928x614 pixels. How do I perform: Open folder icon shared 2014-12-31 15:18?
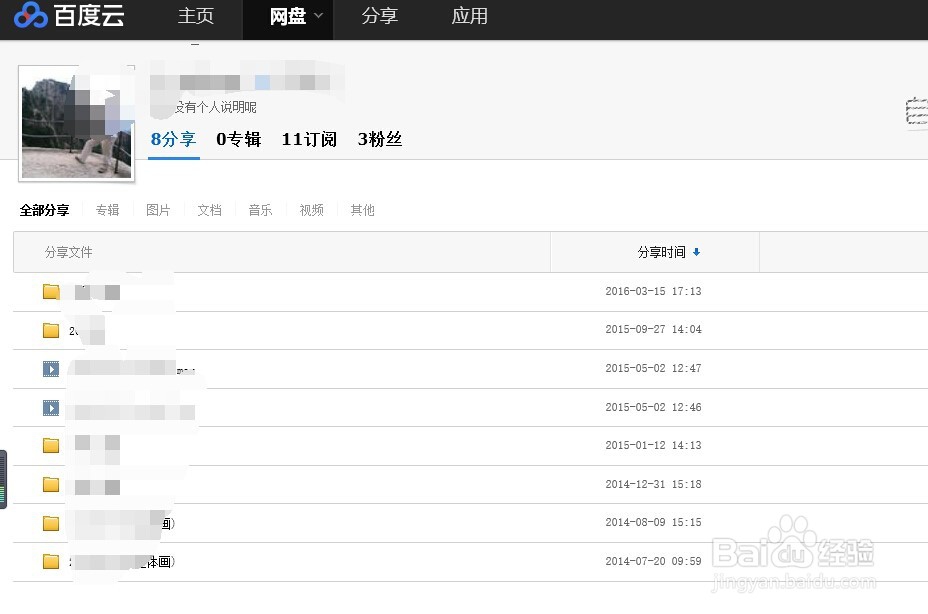point(51,484)
